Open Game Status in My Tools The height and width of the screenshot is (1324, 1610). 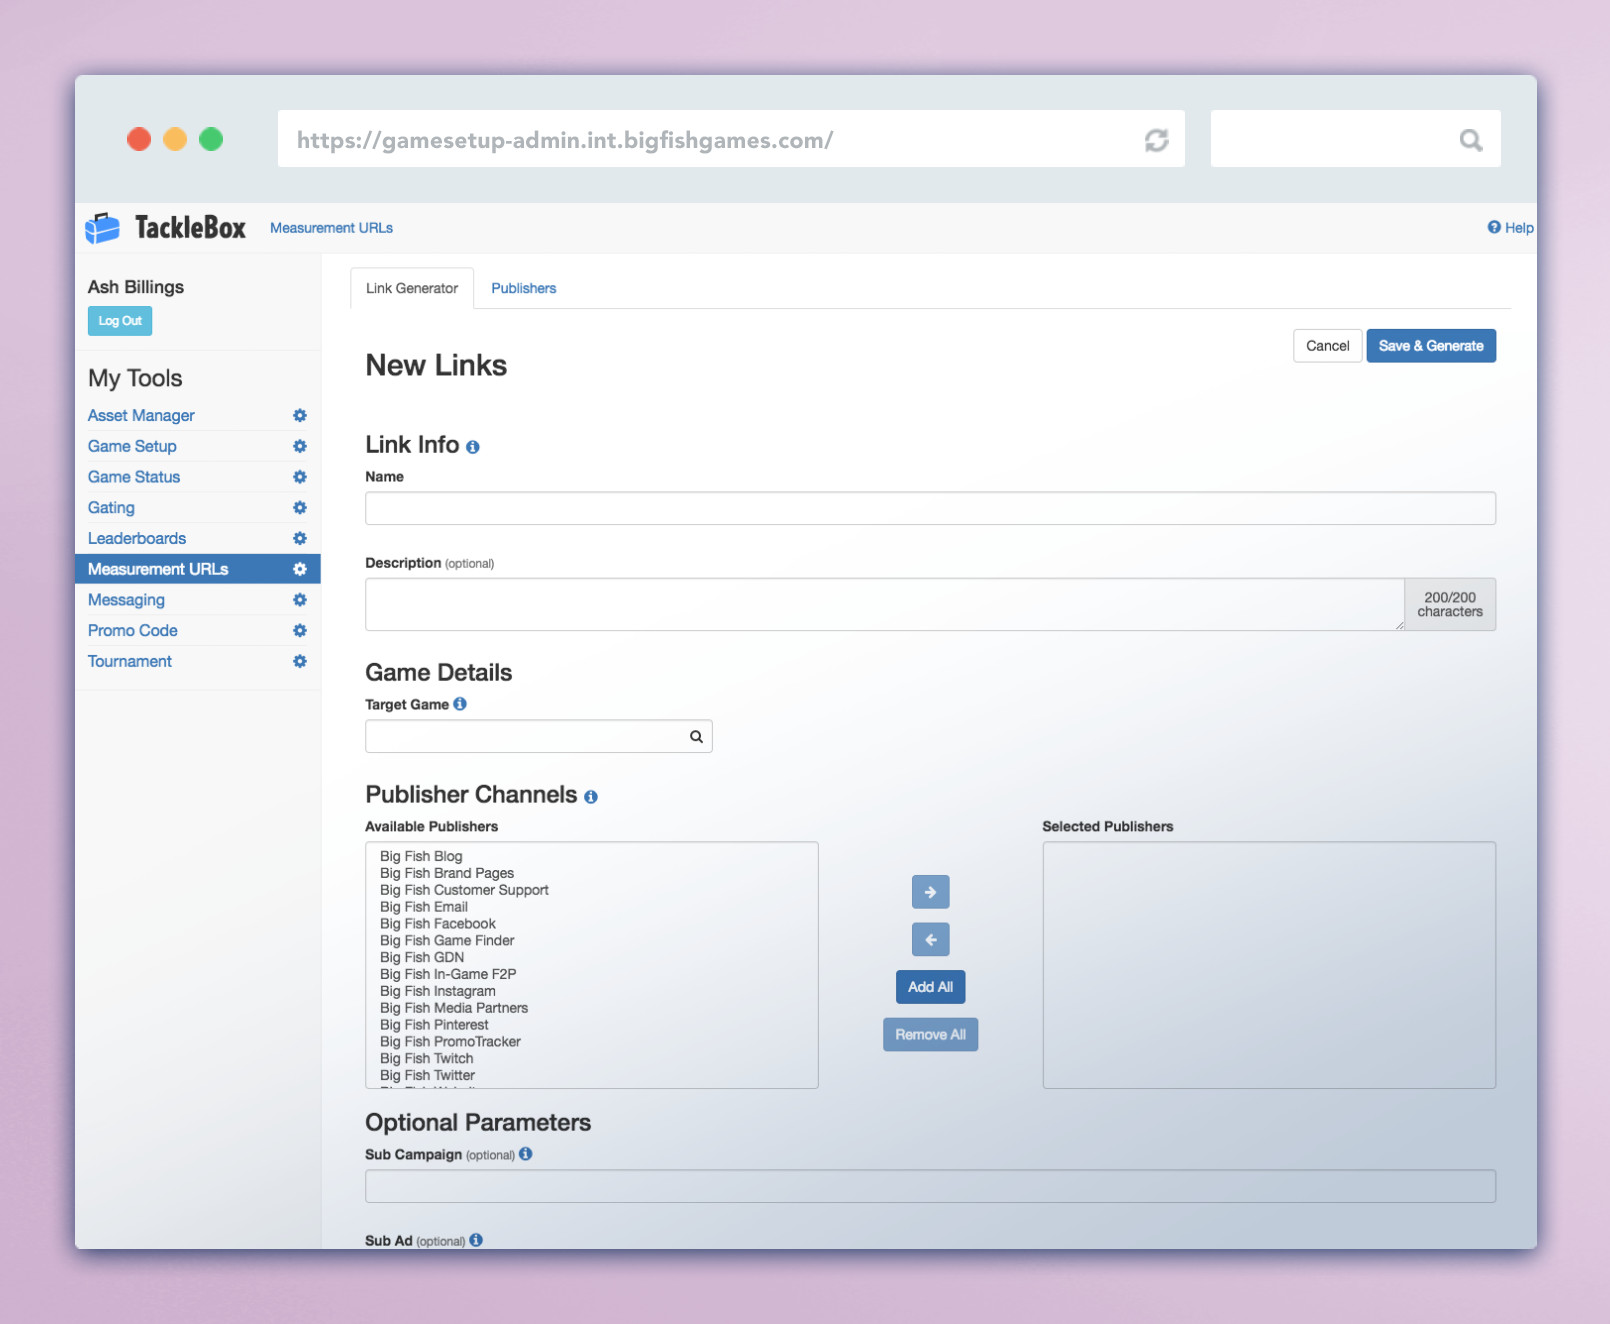(x=134, y=477)
